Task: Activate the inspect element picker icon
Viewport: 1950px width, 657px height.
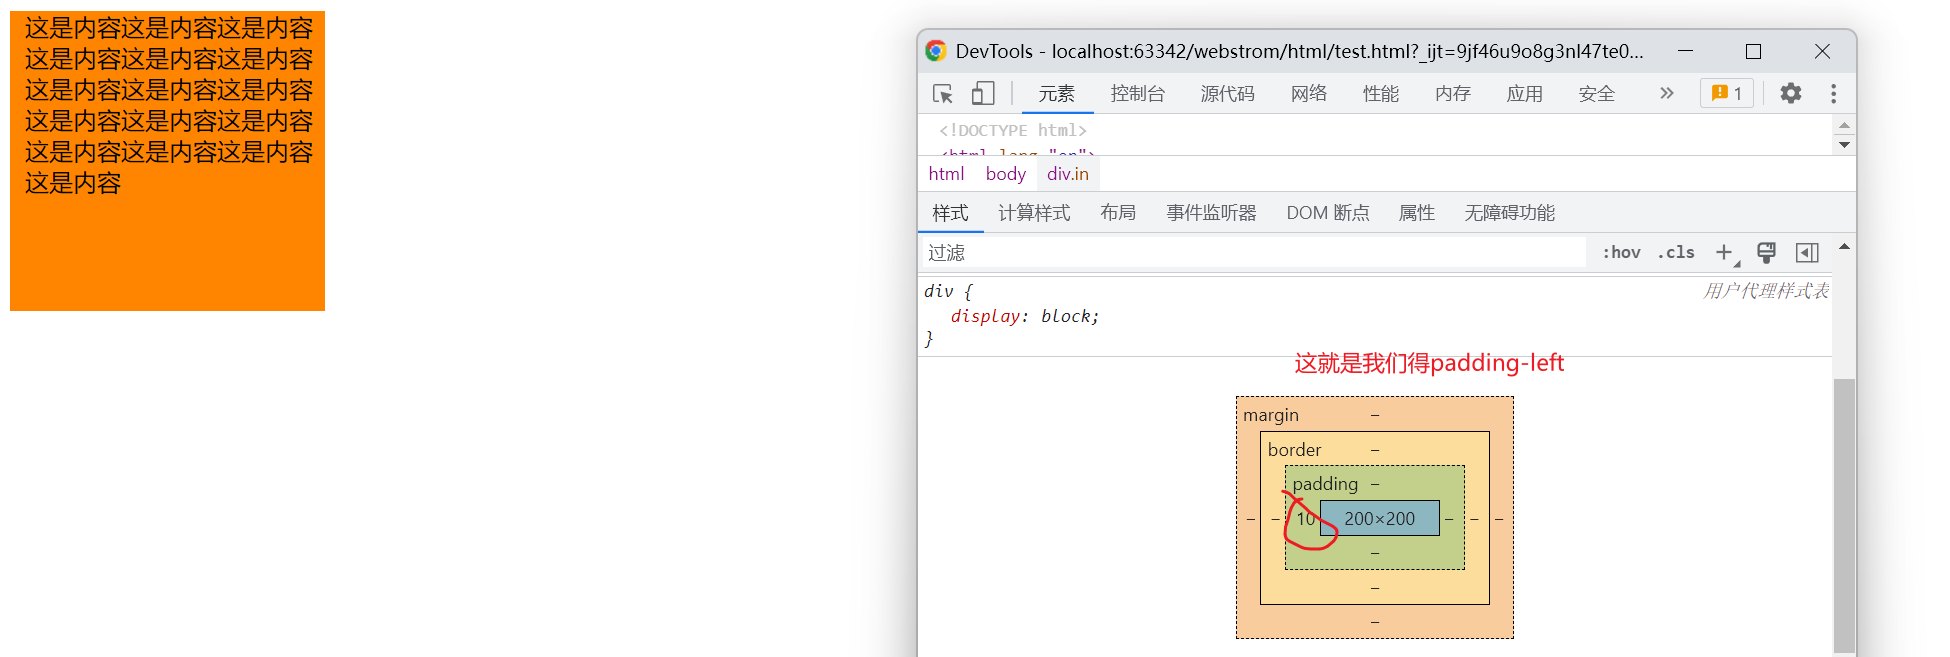Action: click(x=942, y=94)
